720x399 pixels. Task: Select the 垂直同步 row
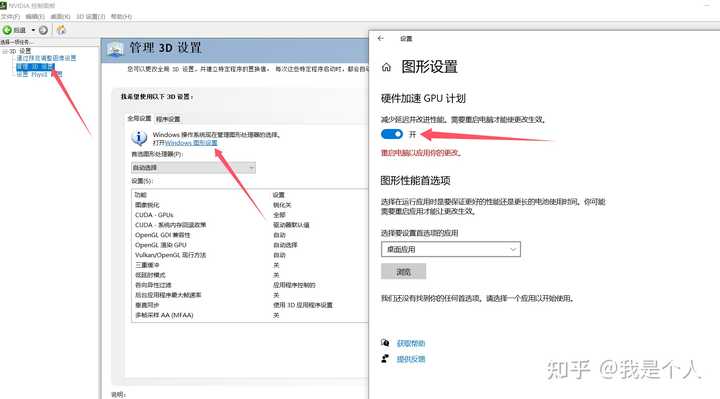[249, 305]
